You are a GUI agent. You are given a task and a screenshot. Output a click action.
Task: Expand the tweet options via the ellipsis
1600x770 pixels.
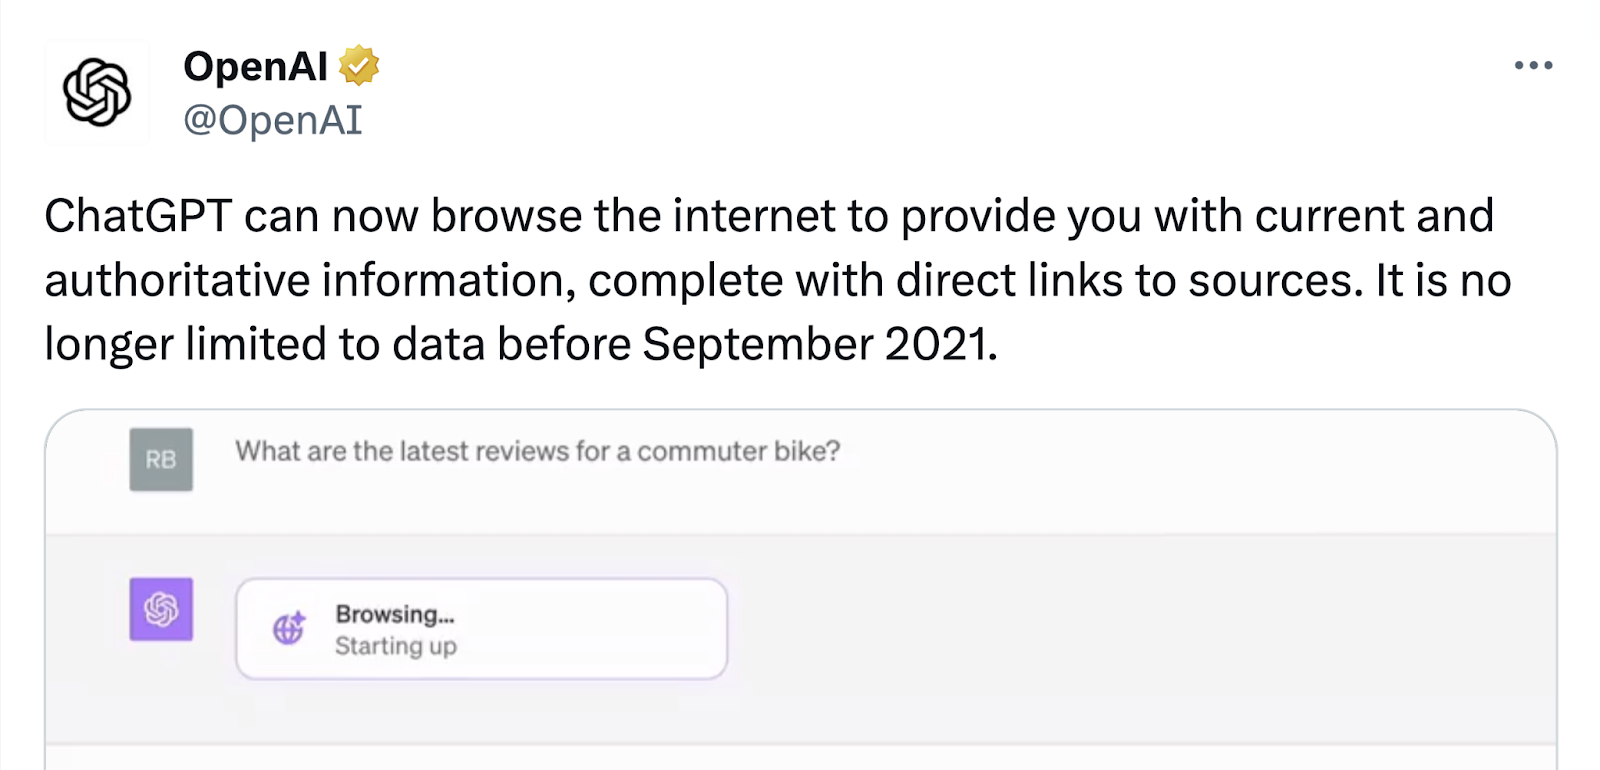click(1531, 64)
